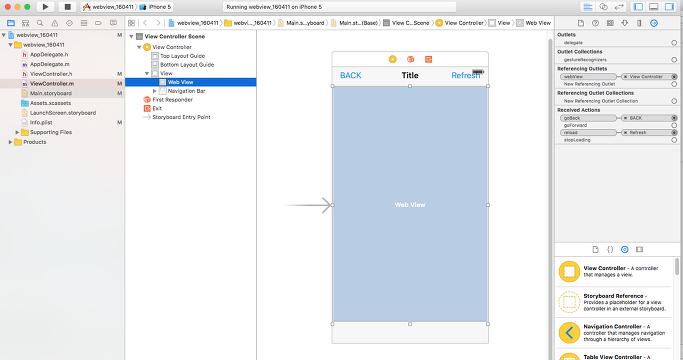This screenshot has width=683, height=360.
Task: Open the Symbol navigator tab
Action: [26, 23]
